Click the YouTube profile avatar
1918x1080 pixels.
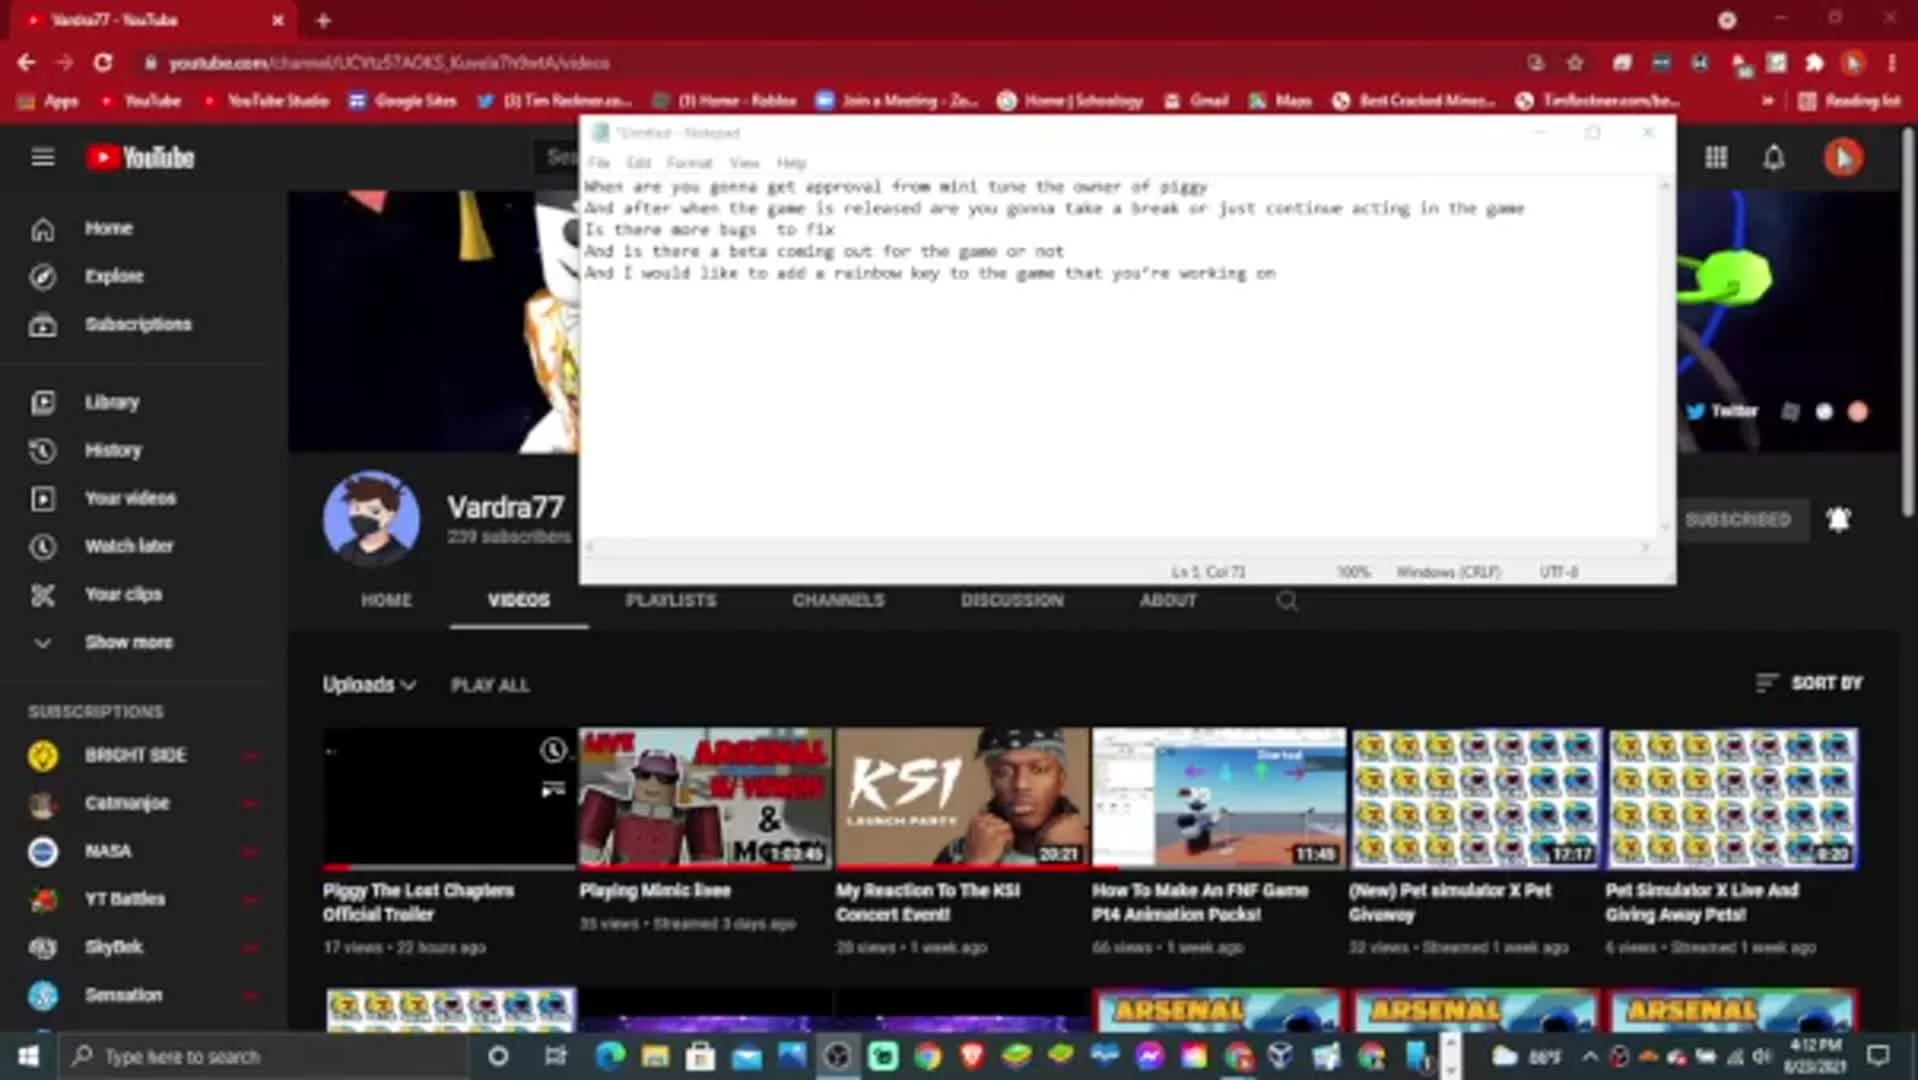coord(1843,157)
